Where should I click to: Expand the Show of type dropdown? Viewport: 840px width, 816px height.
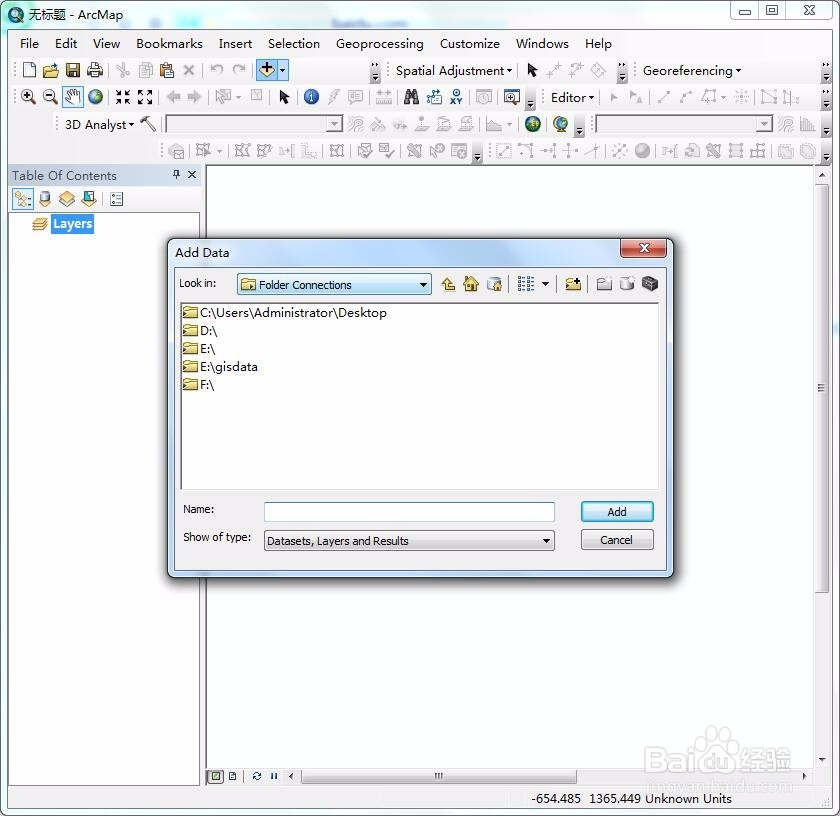tap(546, 541)
